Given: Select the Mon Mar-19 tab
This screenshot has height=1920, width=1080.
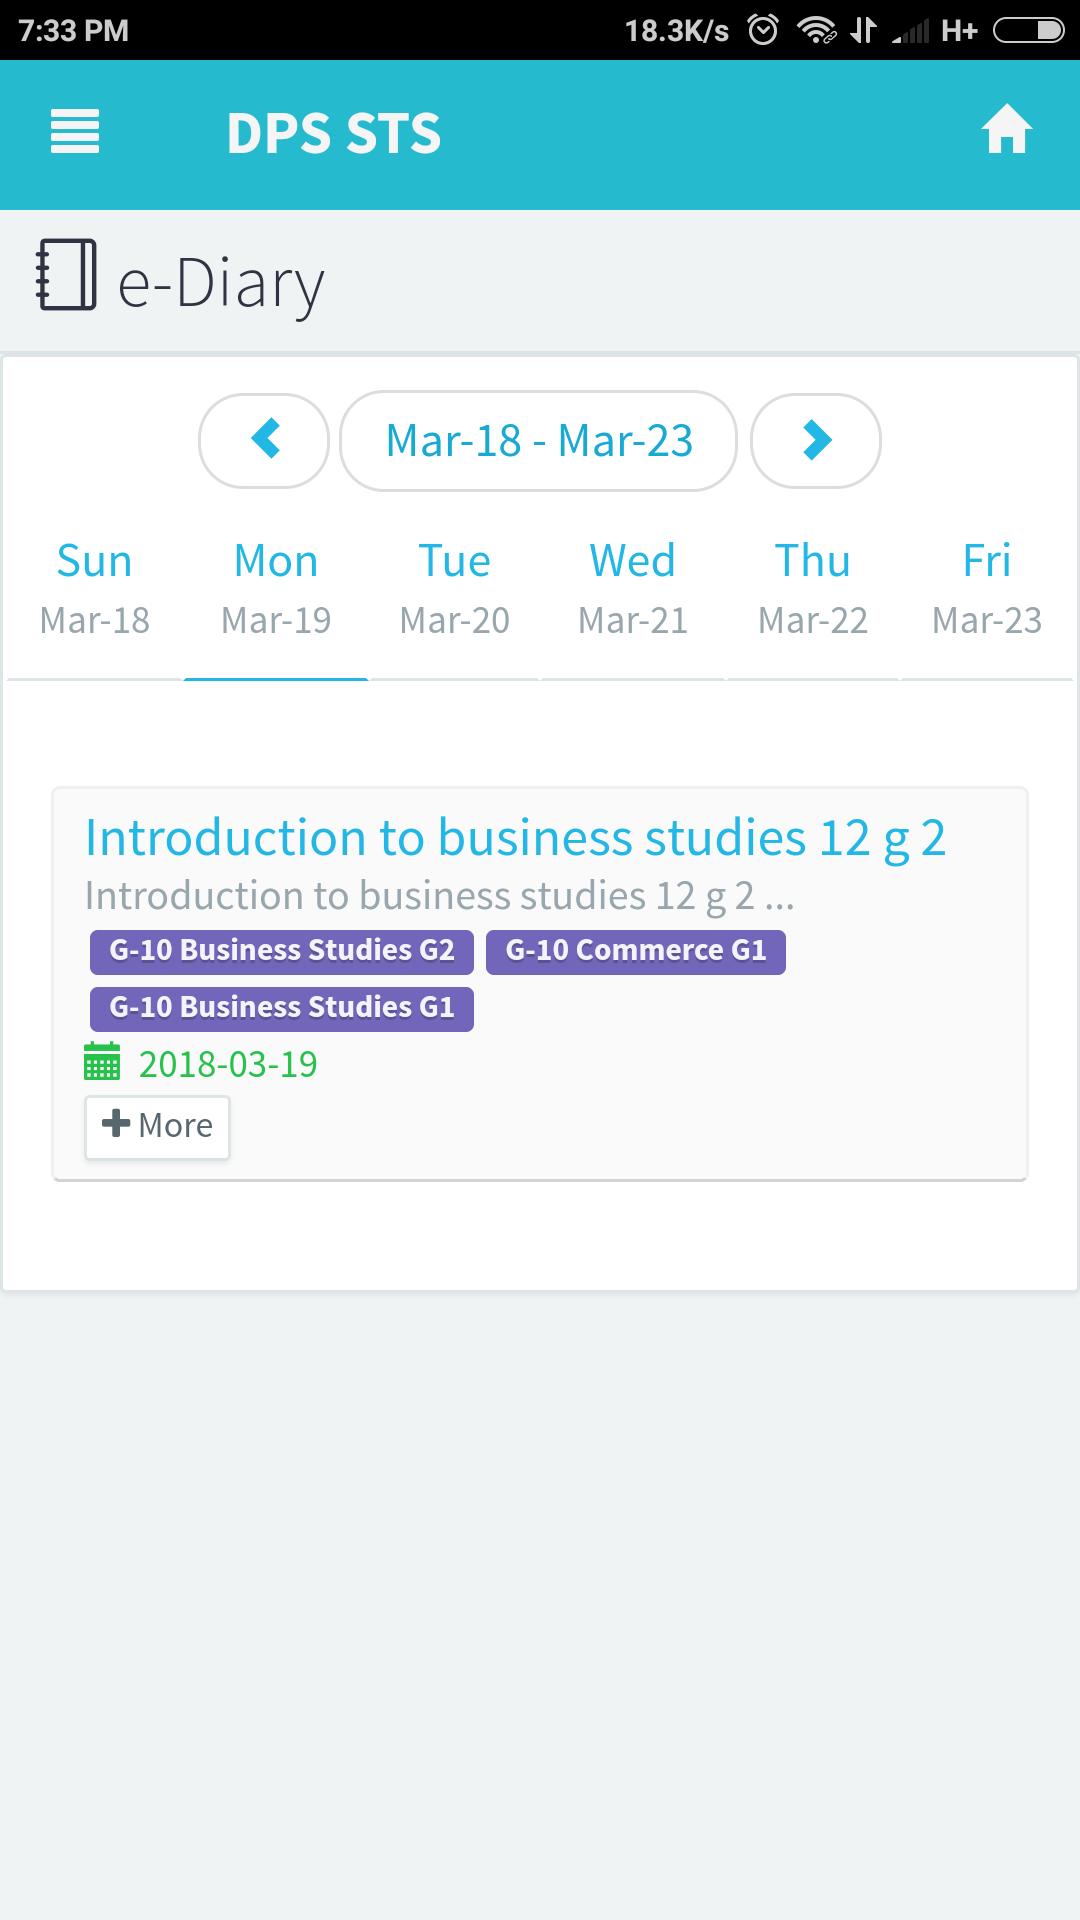Looking at the screenshot, I should click(276, 590).
